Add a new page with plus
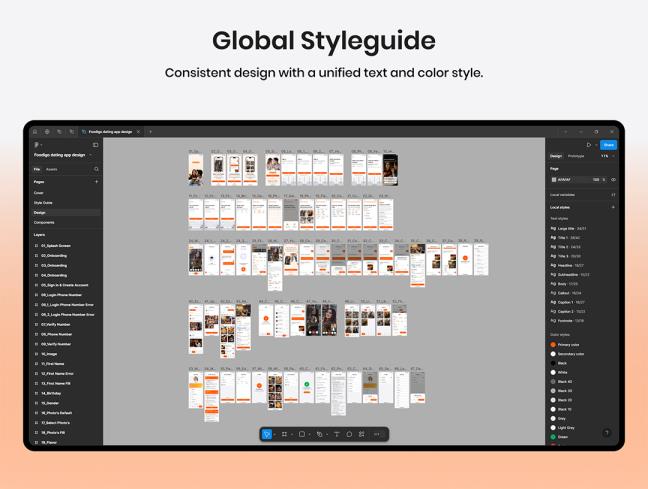The height and width of the screenshot is (489, 648). click(96, 182)
